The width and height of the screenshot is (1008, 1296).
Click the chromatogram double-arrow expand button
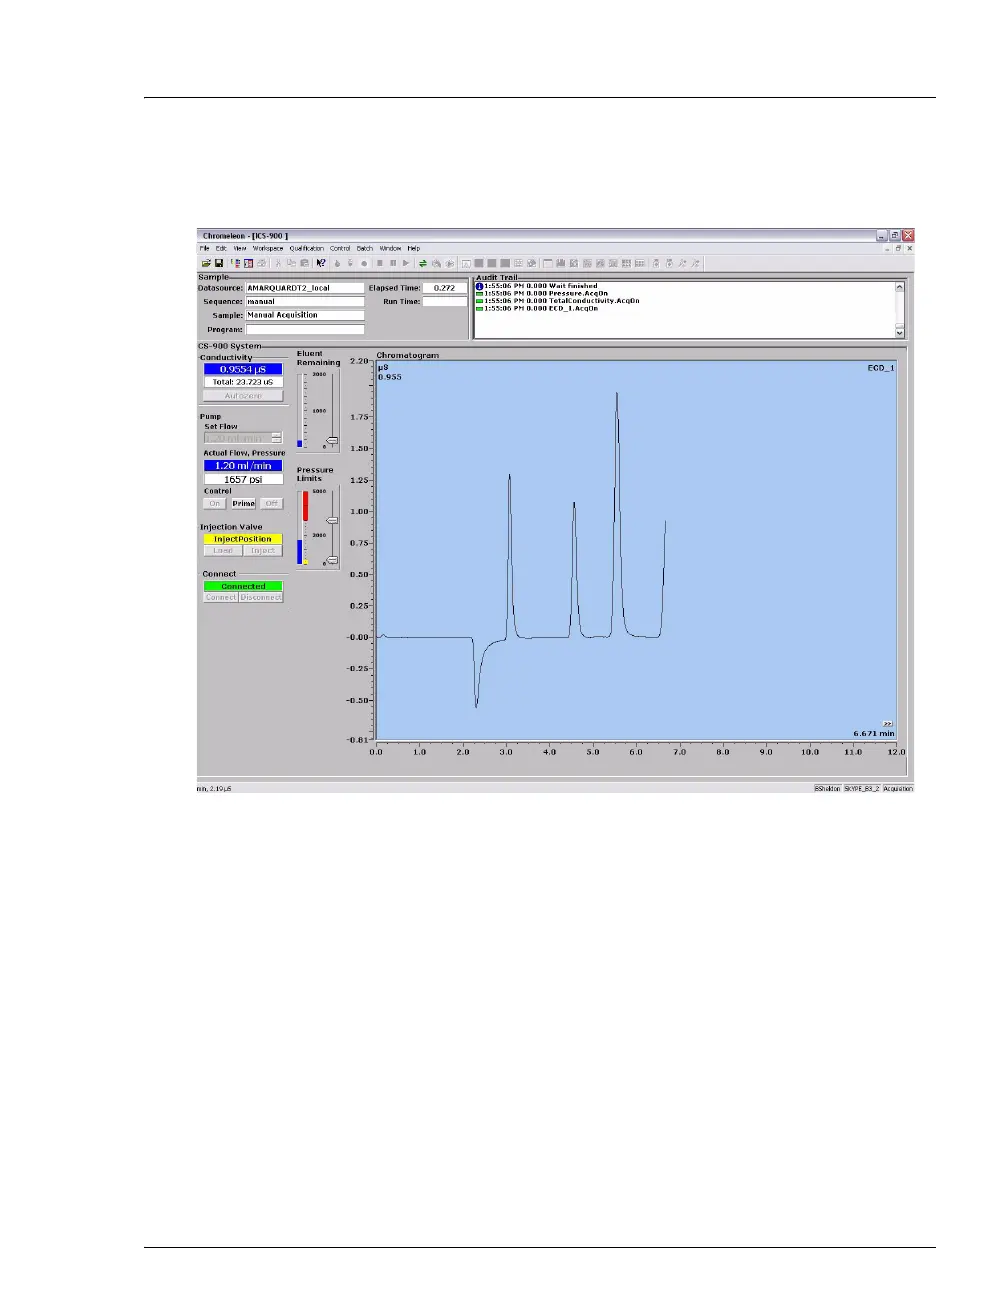pos(887,723)
